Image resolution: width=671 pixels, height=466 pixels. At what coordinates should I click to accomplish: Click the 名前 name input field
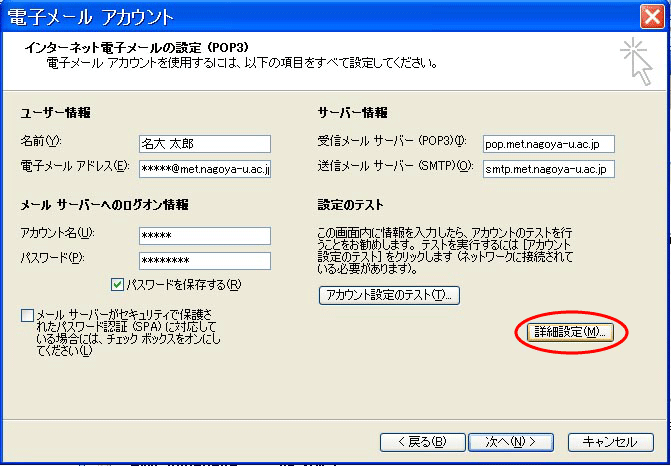pos(205,144)
